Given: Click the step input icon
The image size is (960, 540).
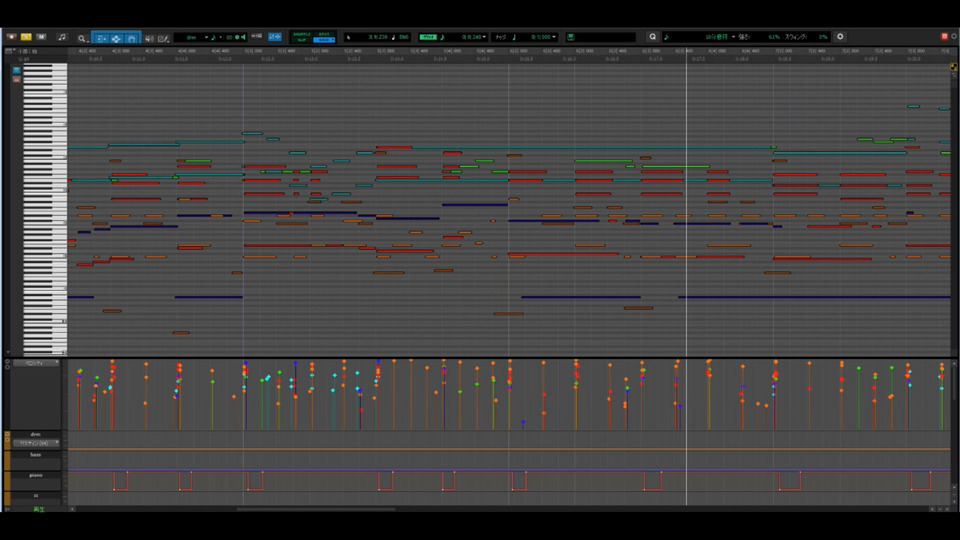Looking at the screenshot, I should coord(257,37).
